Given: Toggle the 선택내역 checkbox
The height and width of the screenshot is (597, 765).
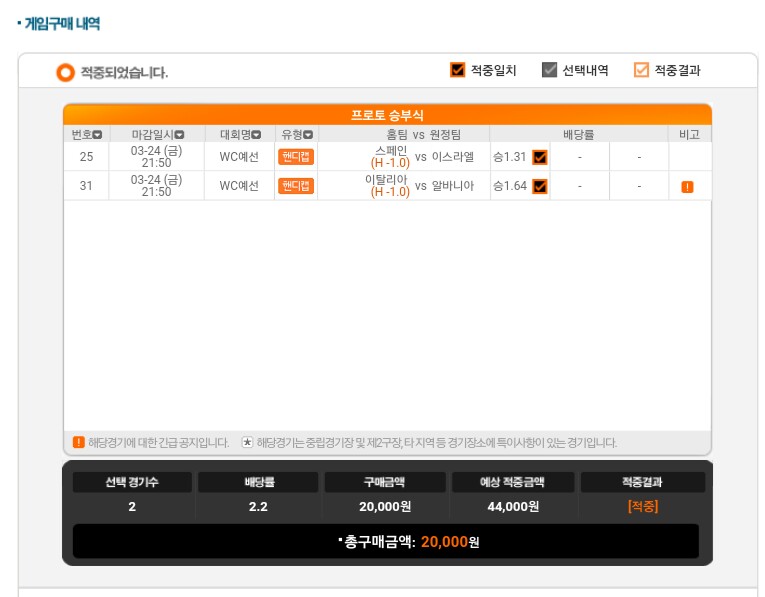Looking at the screenshot, I should click(x=549, y=70).
